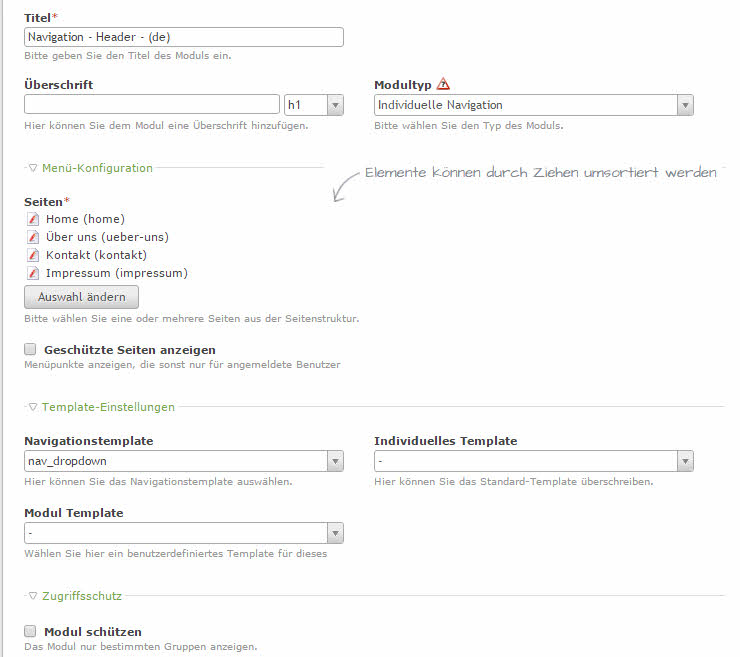740x657 pixels.
Task: Open the Modultyp dropdown
Action: click(534, 105)
